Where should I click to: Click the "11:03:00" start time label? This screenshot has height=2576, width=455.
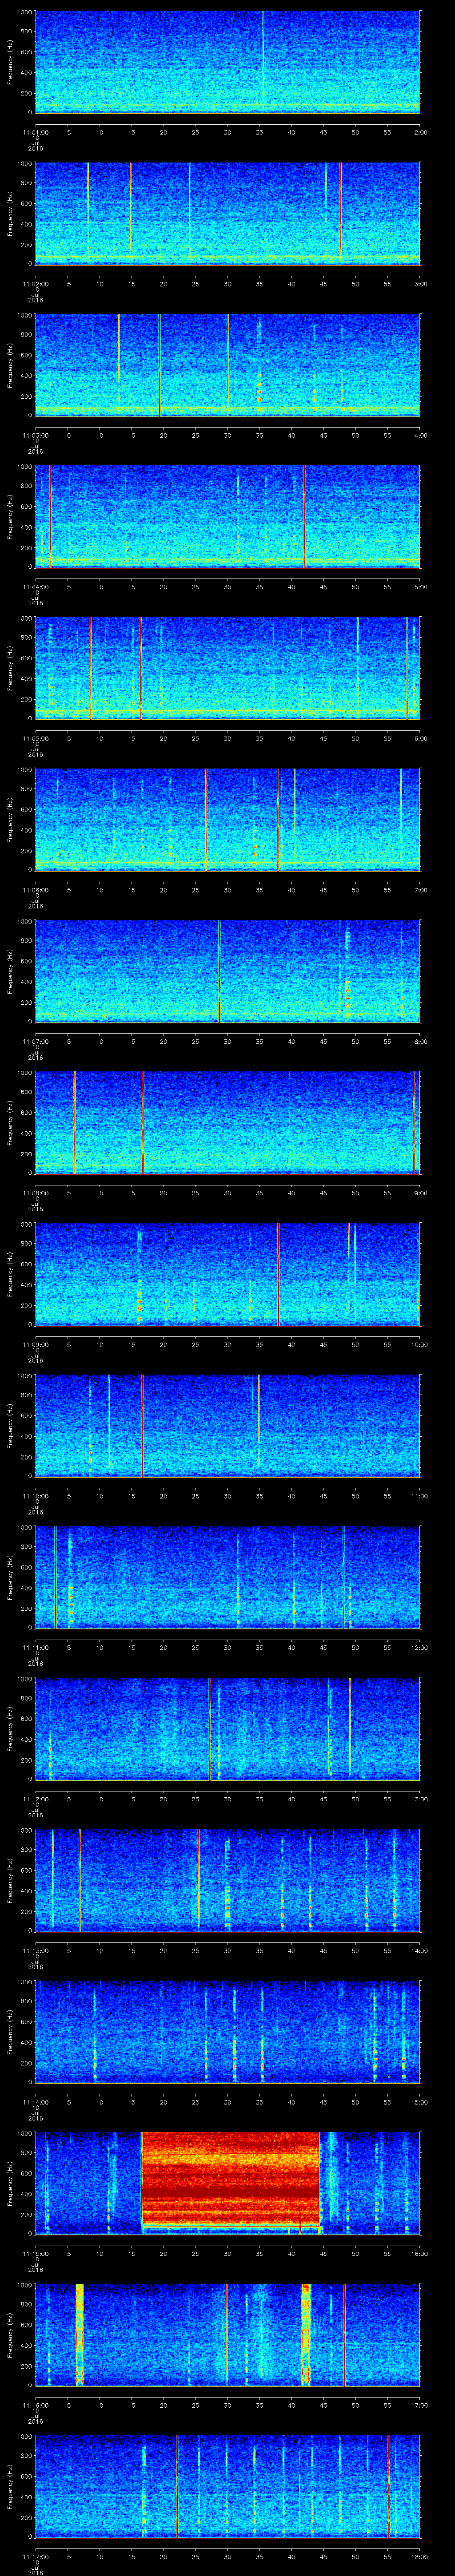35,435
